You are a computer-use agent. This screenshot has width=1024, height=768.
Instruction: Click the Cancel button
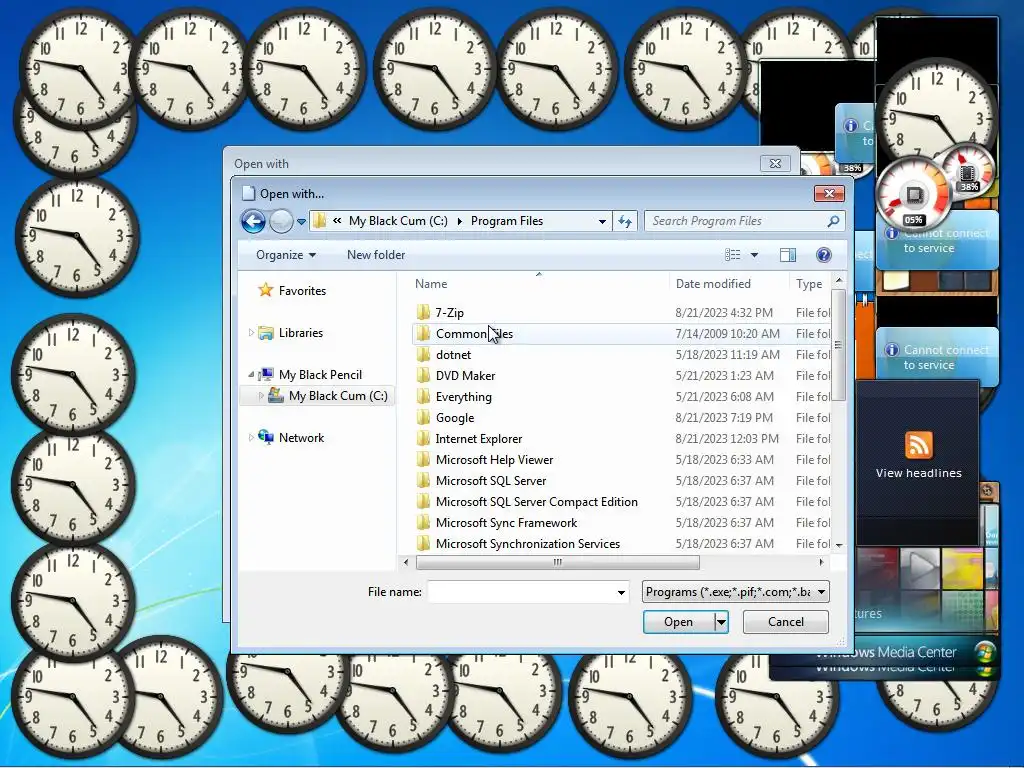coord(786,622)
